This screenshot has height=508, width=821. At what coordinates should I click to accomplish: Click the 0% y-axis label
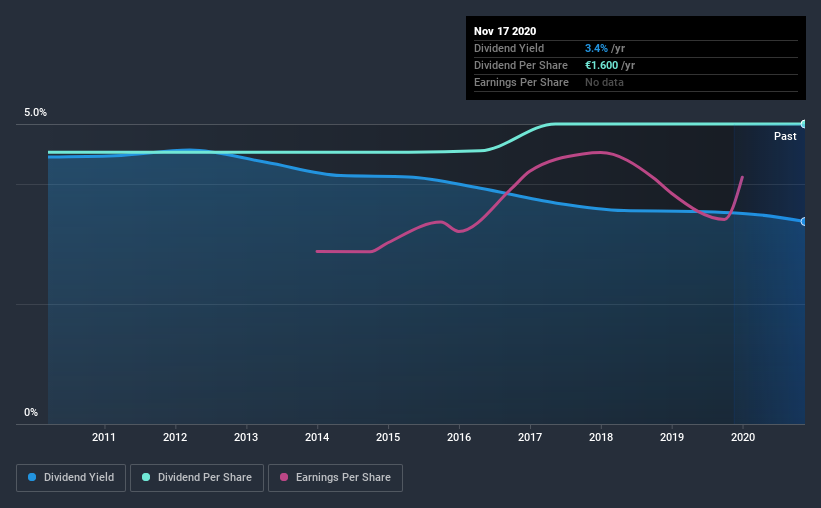31,413
